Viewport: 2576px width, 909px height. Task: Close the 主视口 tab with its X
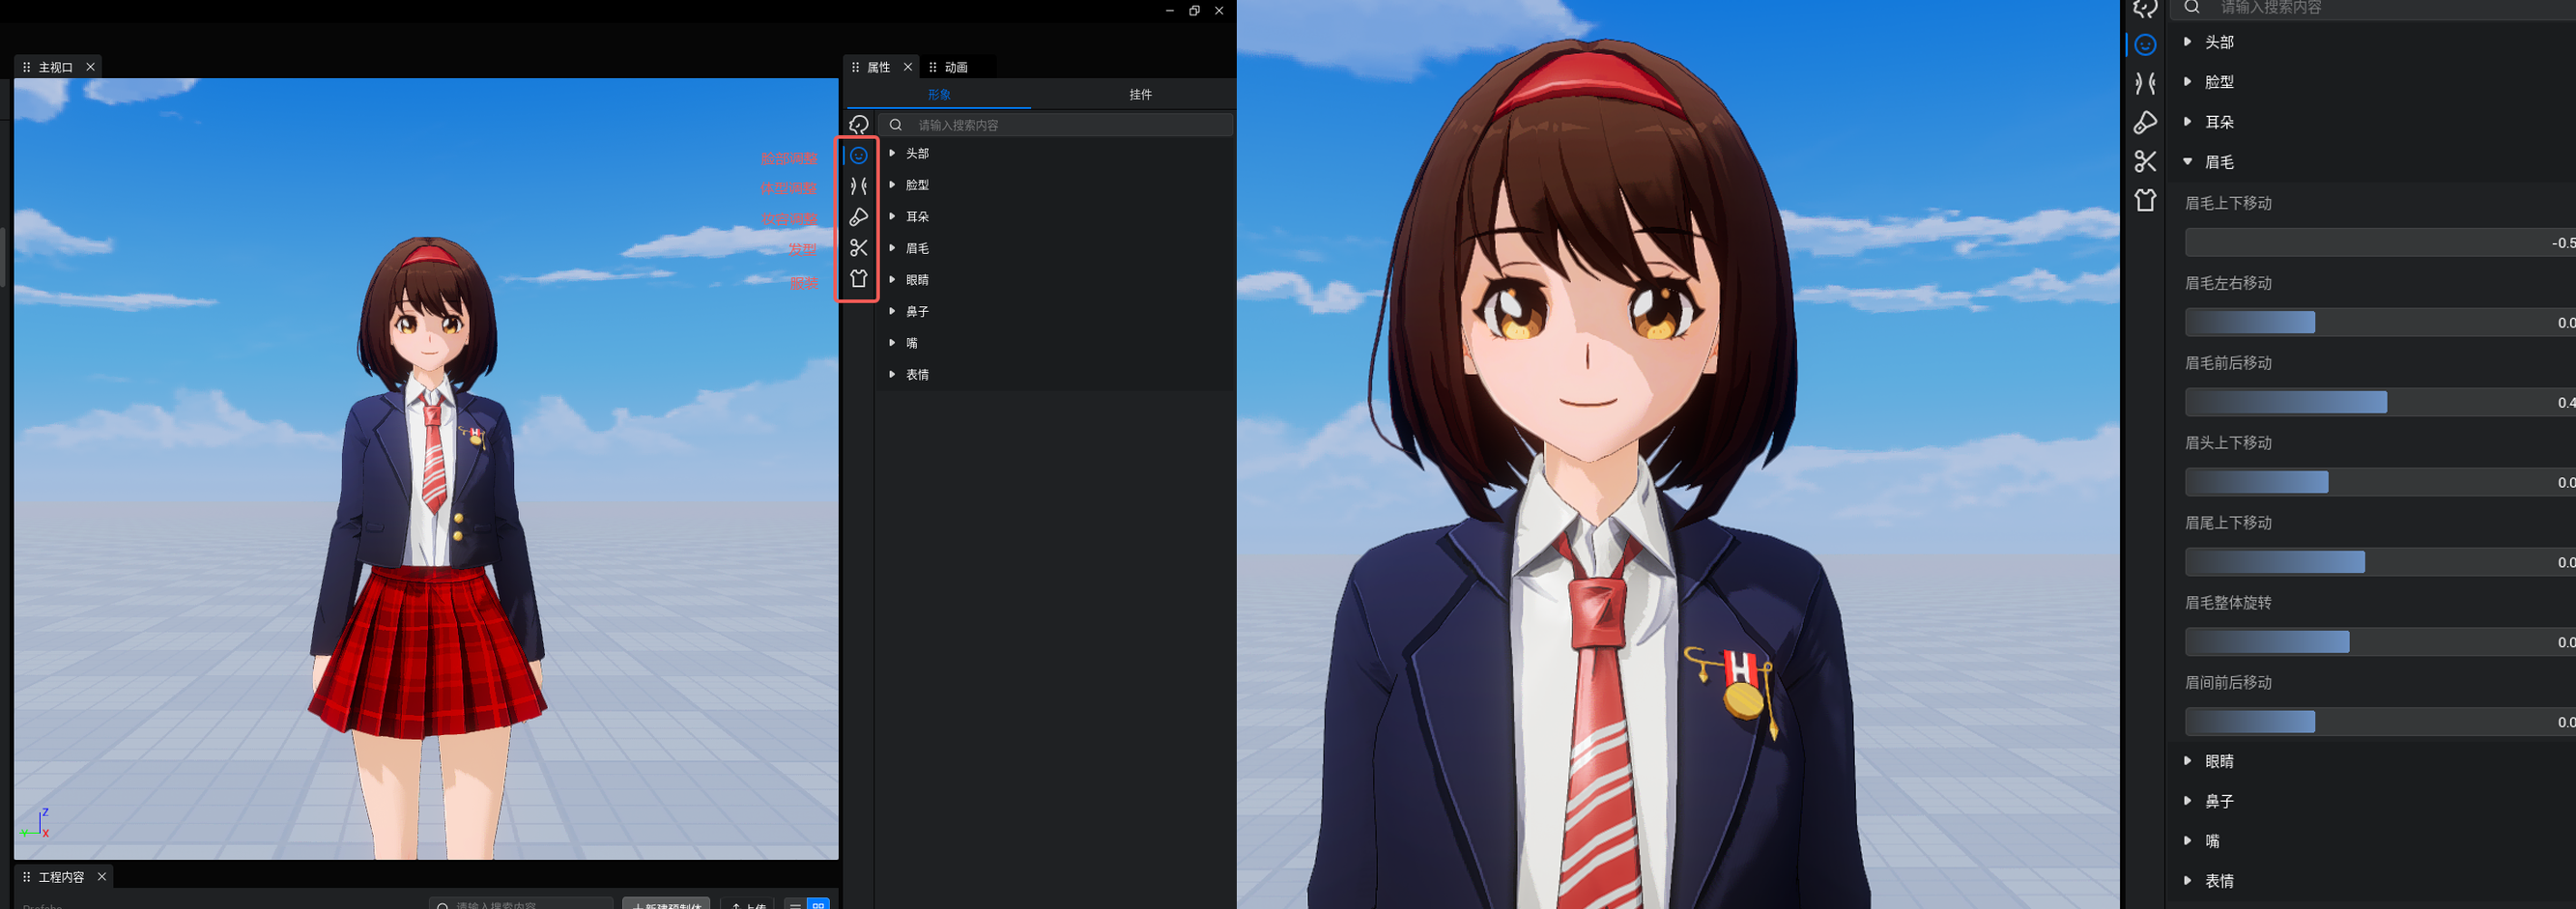[x=90, y=67]
